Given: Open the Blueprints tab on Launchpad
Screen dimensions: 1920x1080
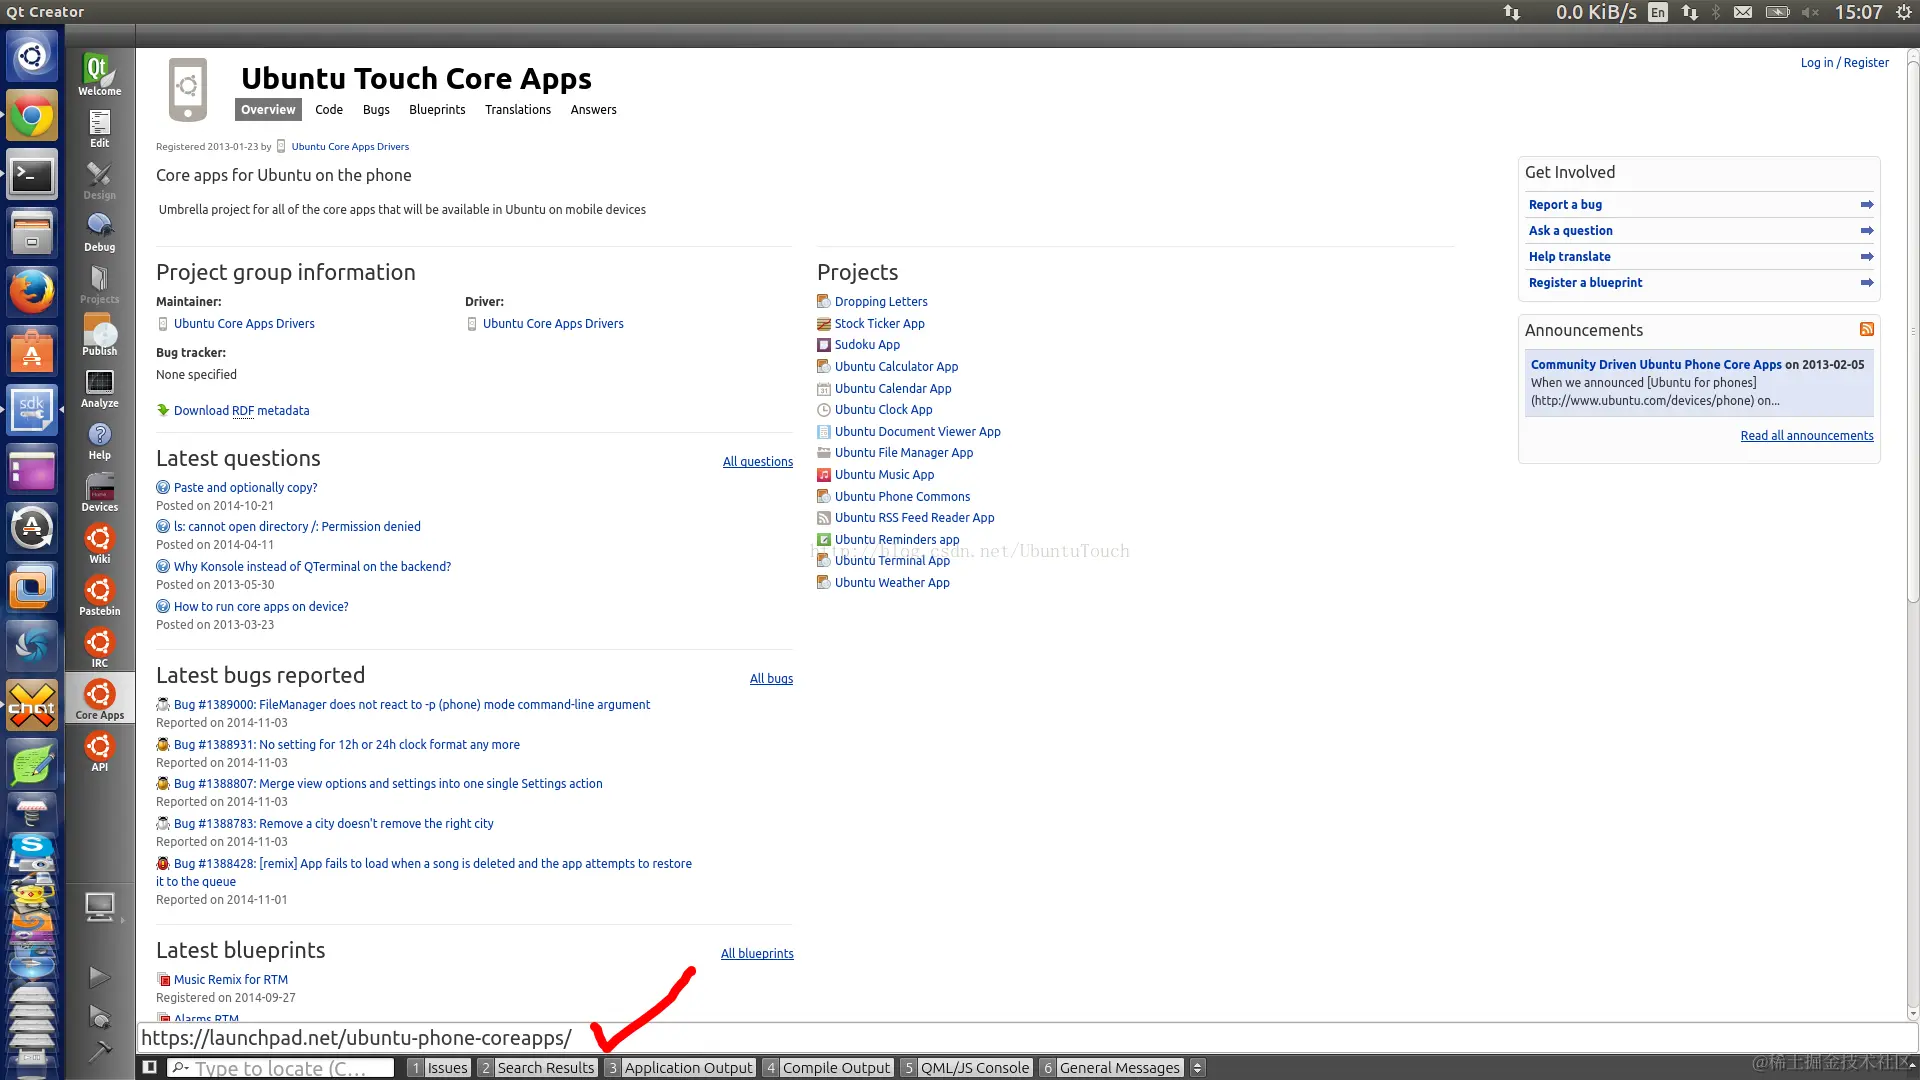Looking at the screenshot, I should point(437,110).
